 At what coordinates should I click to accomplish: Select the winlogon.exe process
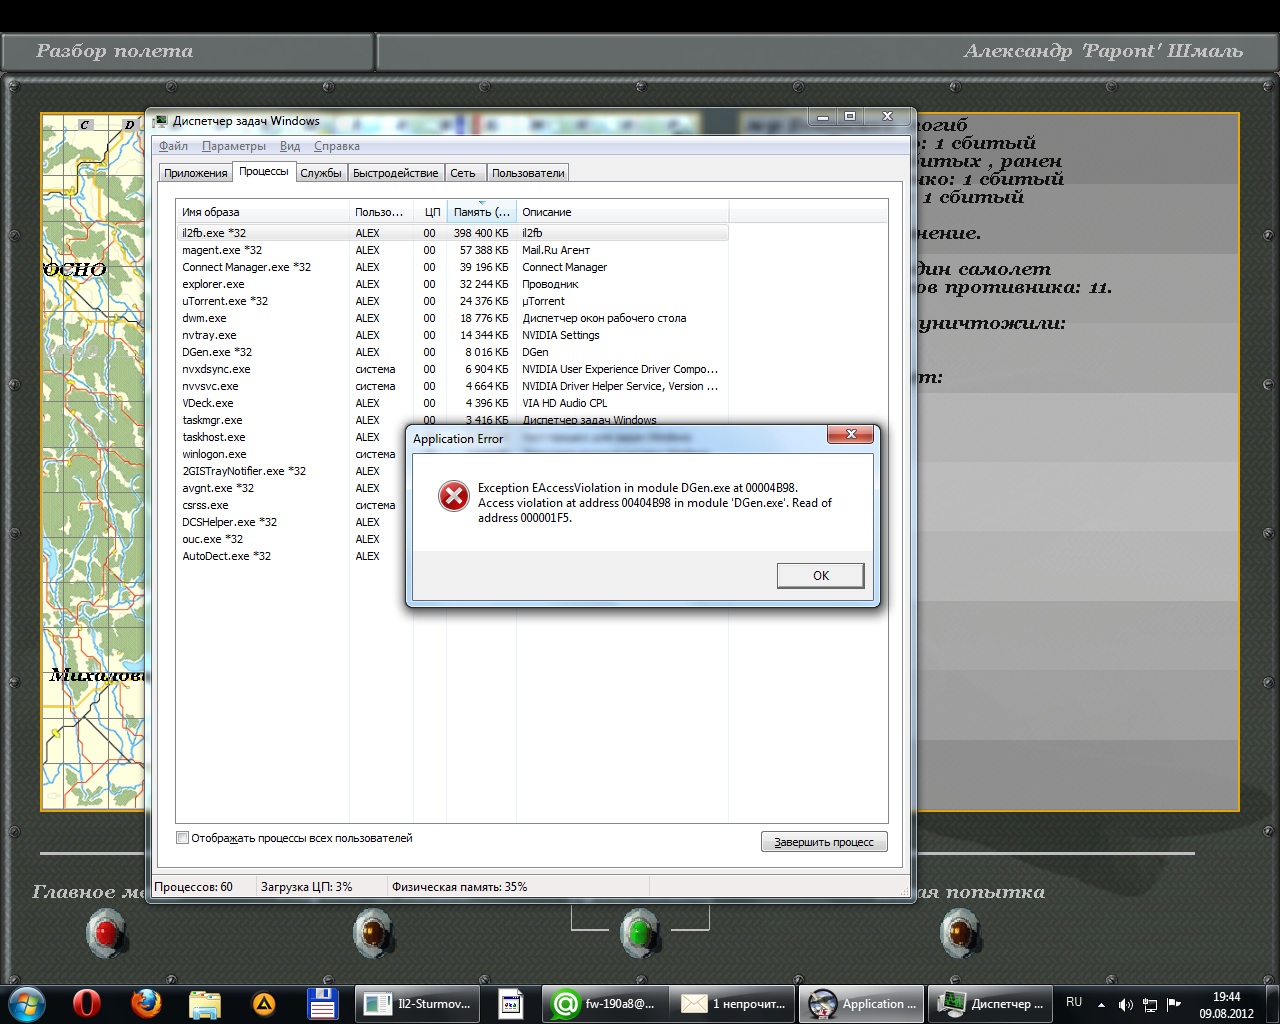click(x=290, y=454)
